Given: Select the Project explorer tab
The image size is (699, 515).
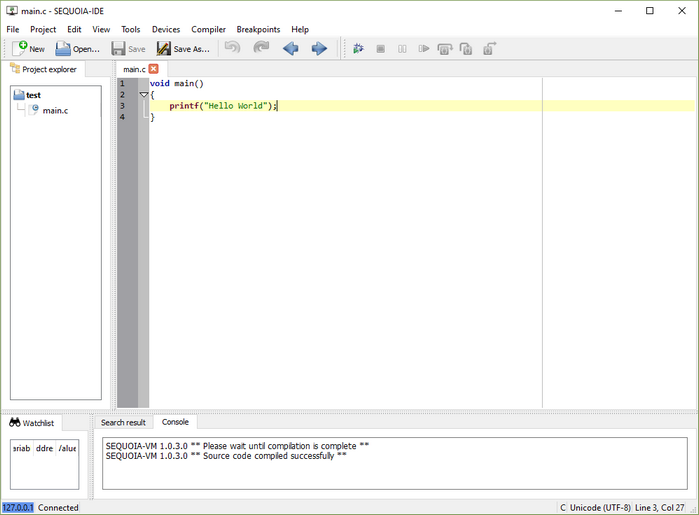Looking at the screenshot, I should click(44, 69).
